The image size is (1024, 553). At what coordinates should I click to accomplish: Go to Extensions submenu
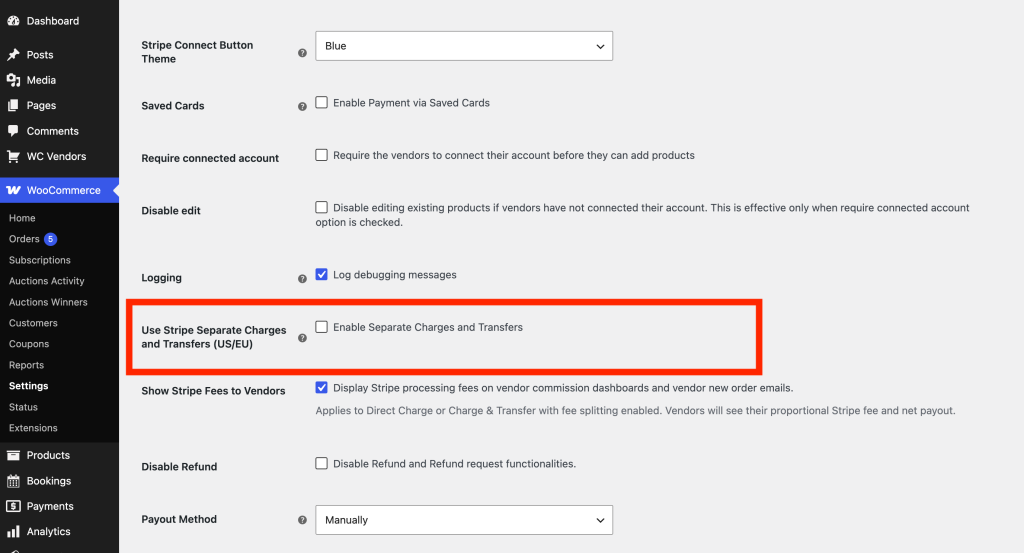(33, 428)
